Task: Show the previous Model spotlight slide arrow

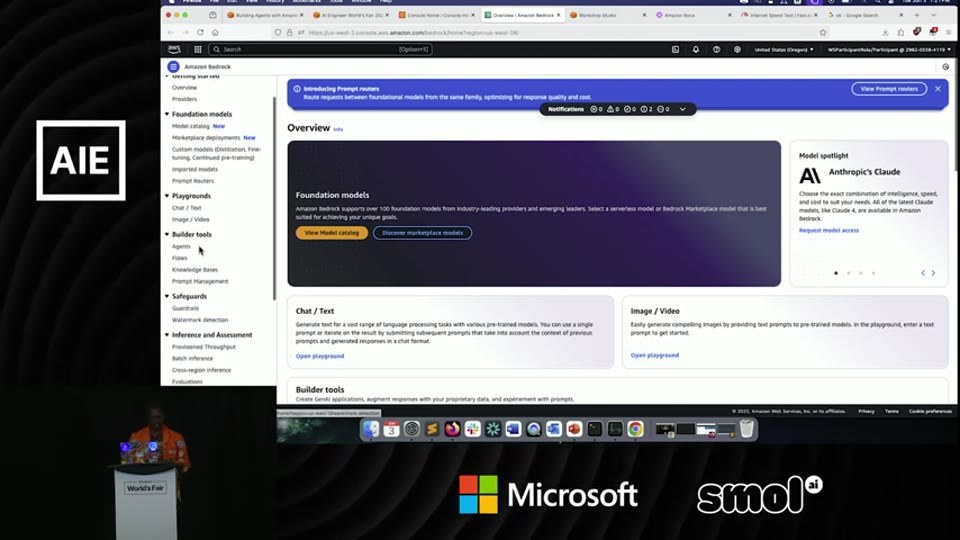Action: [x=923, y=273]
